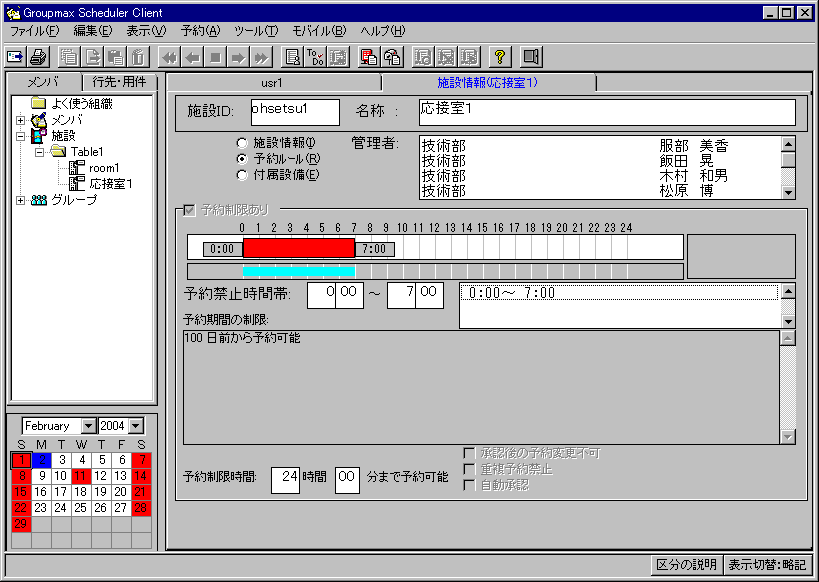Image resolution: width=819 pixels, height=582 pixels.
Task: Choose the 付属設備 radio button
Action: pyautogui.click(x=242, y=175)
